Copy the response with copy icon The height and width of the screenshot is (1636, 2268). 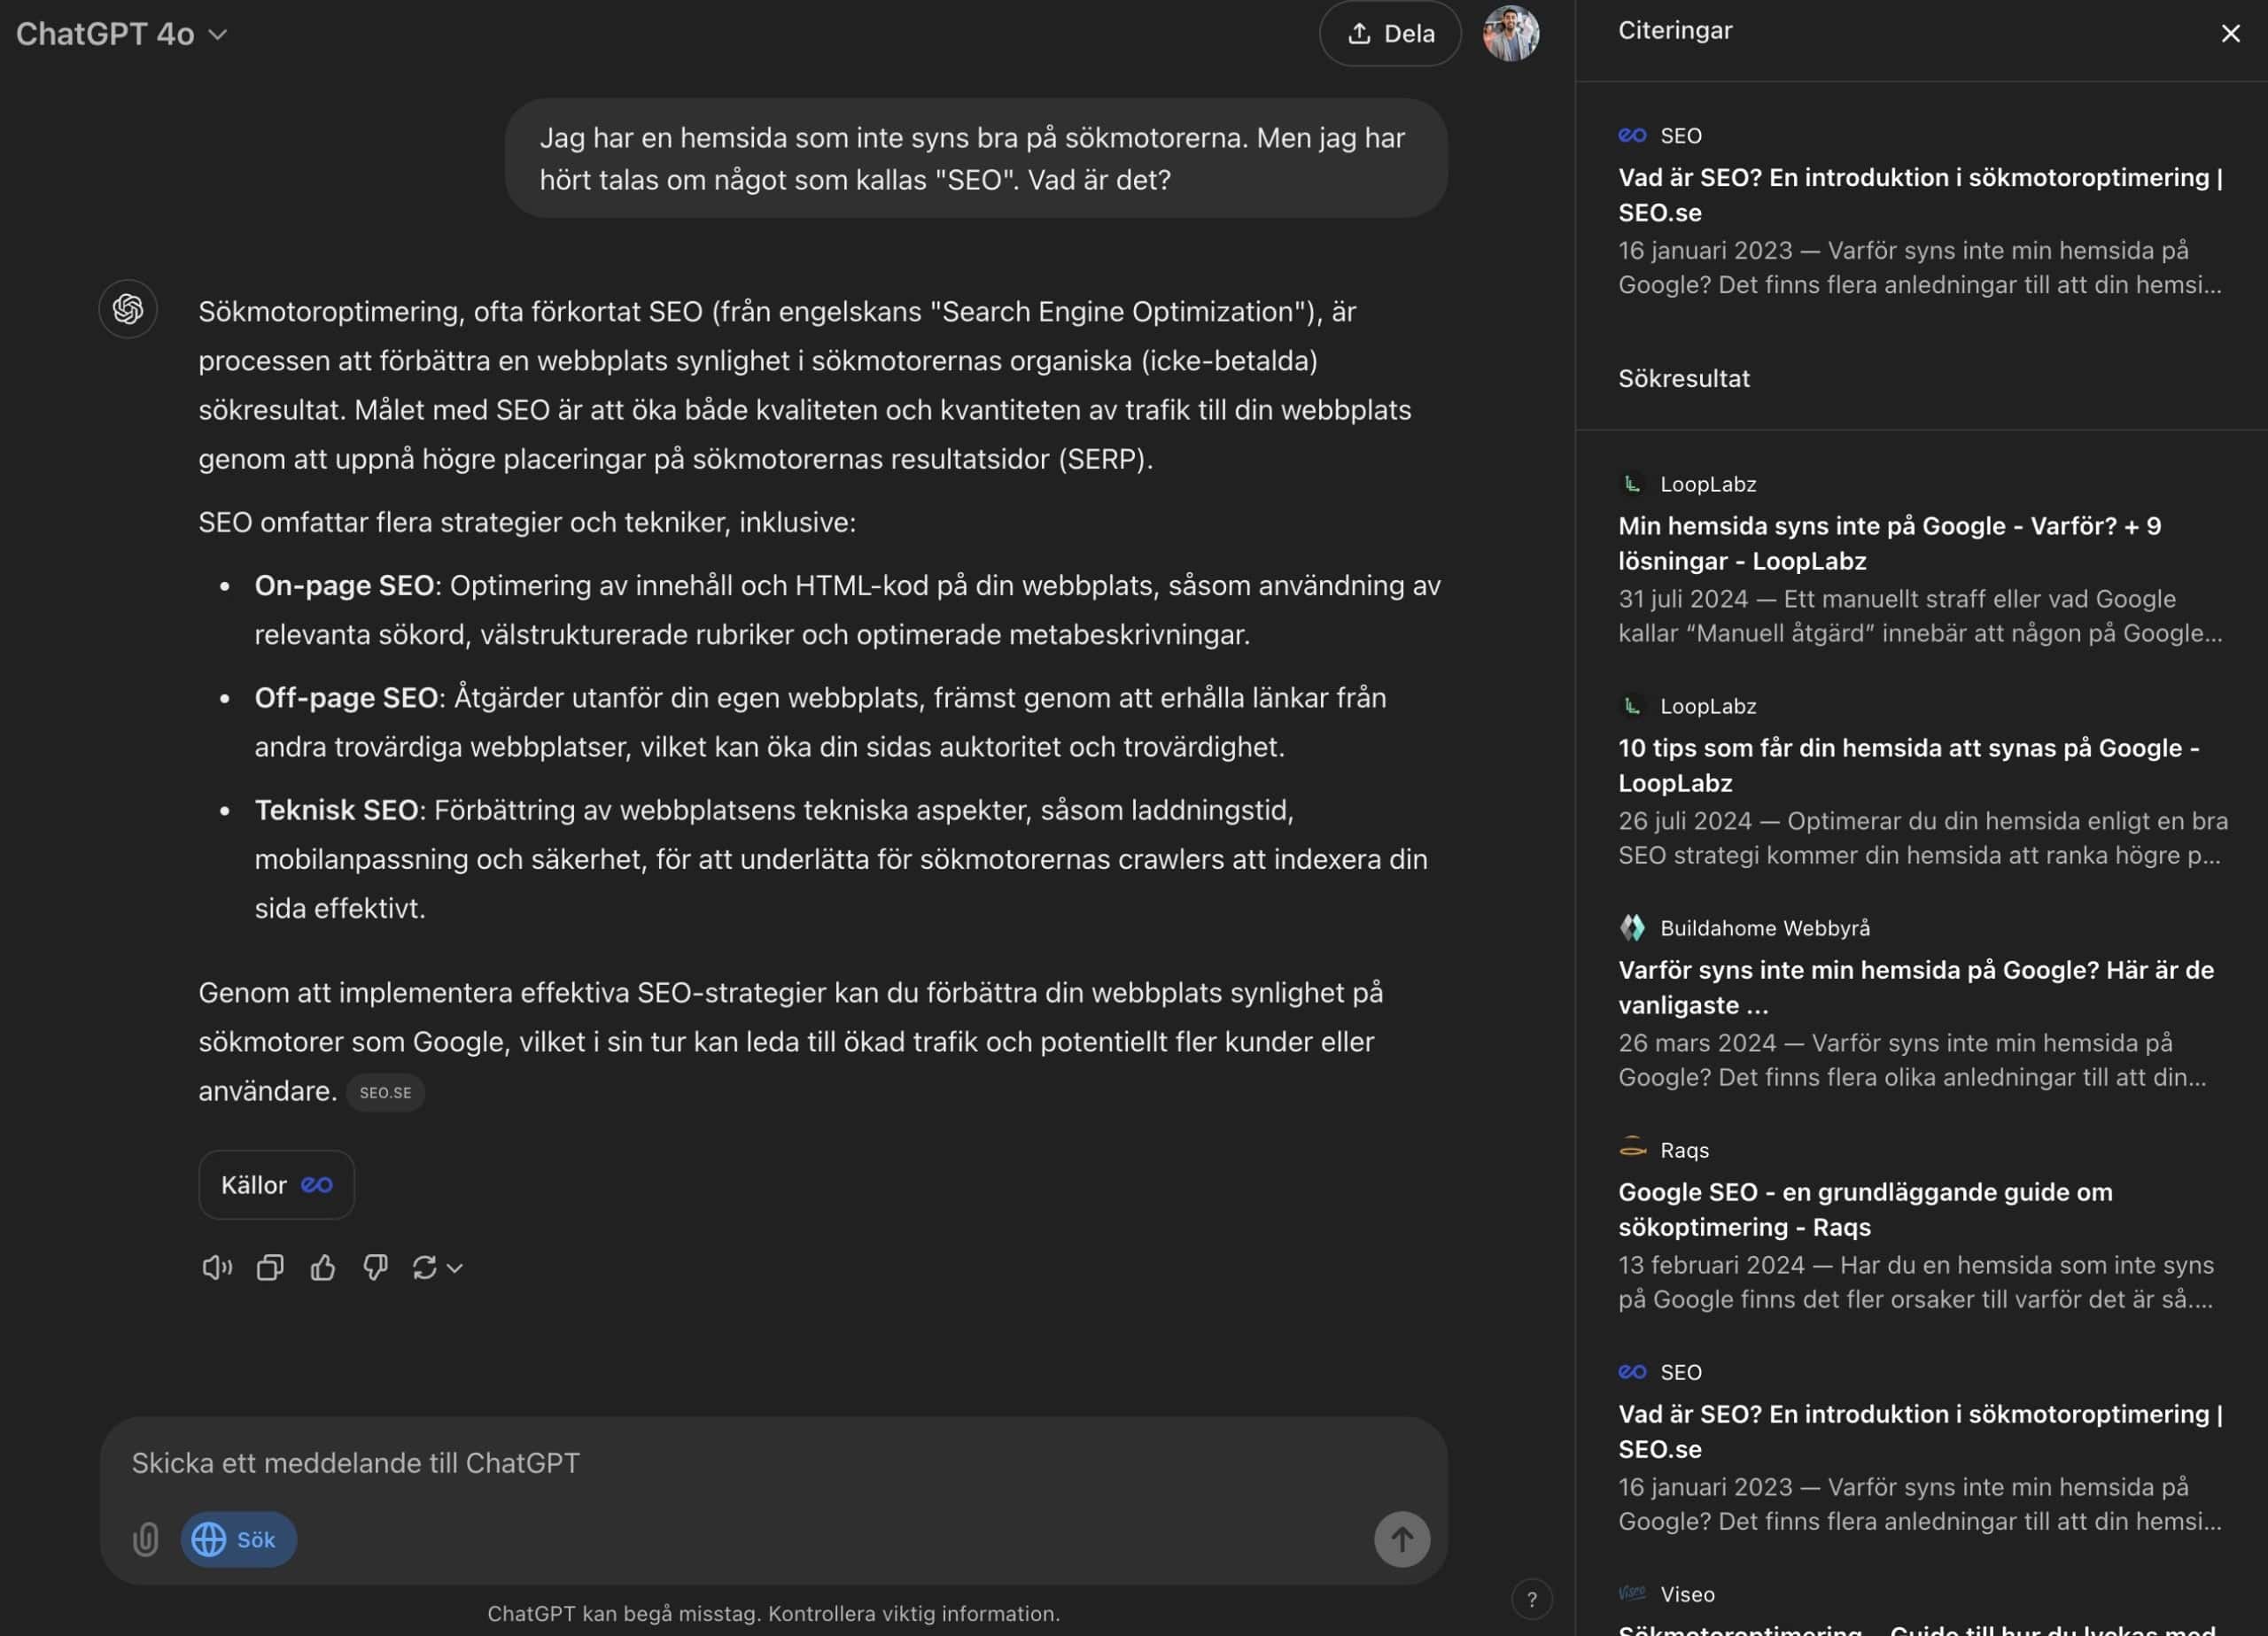click(x=270, y=1268)
